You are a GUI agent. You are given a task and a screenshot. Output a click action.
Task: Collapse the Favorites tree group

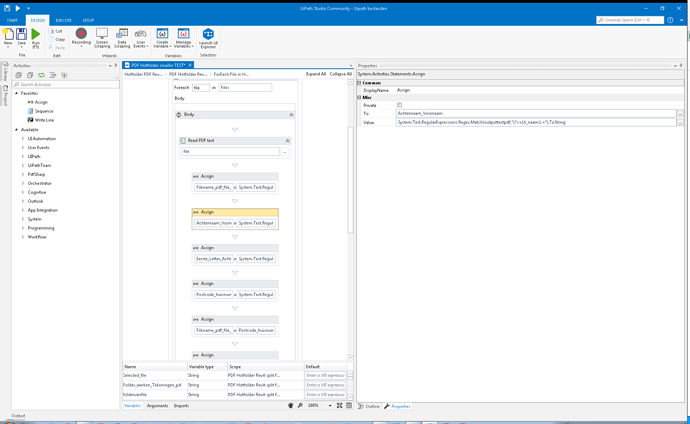tap(16, 93)
